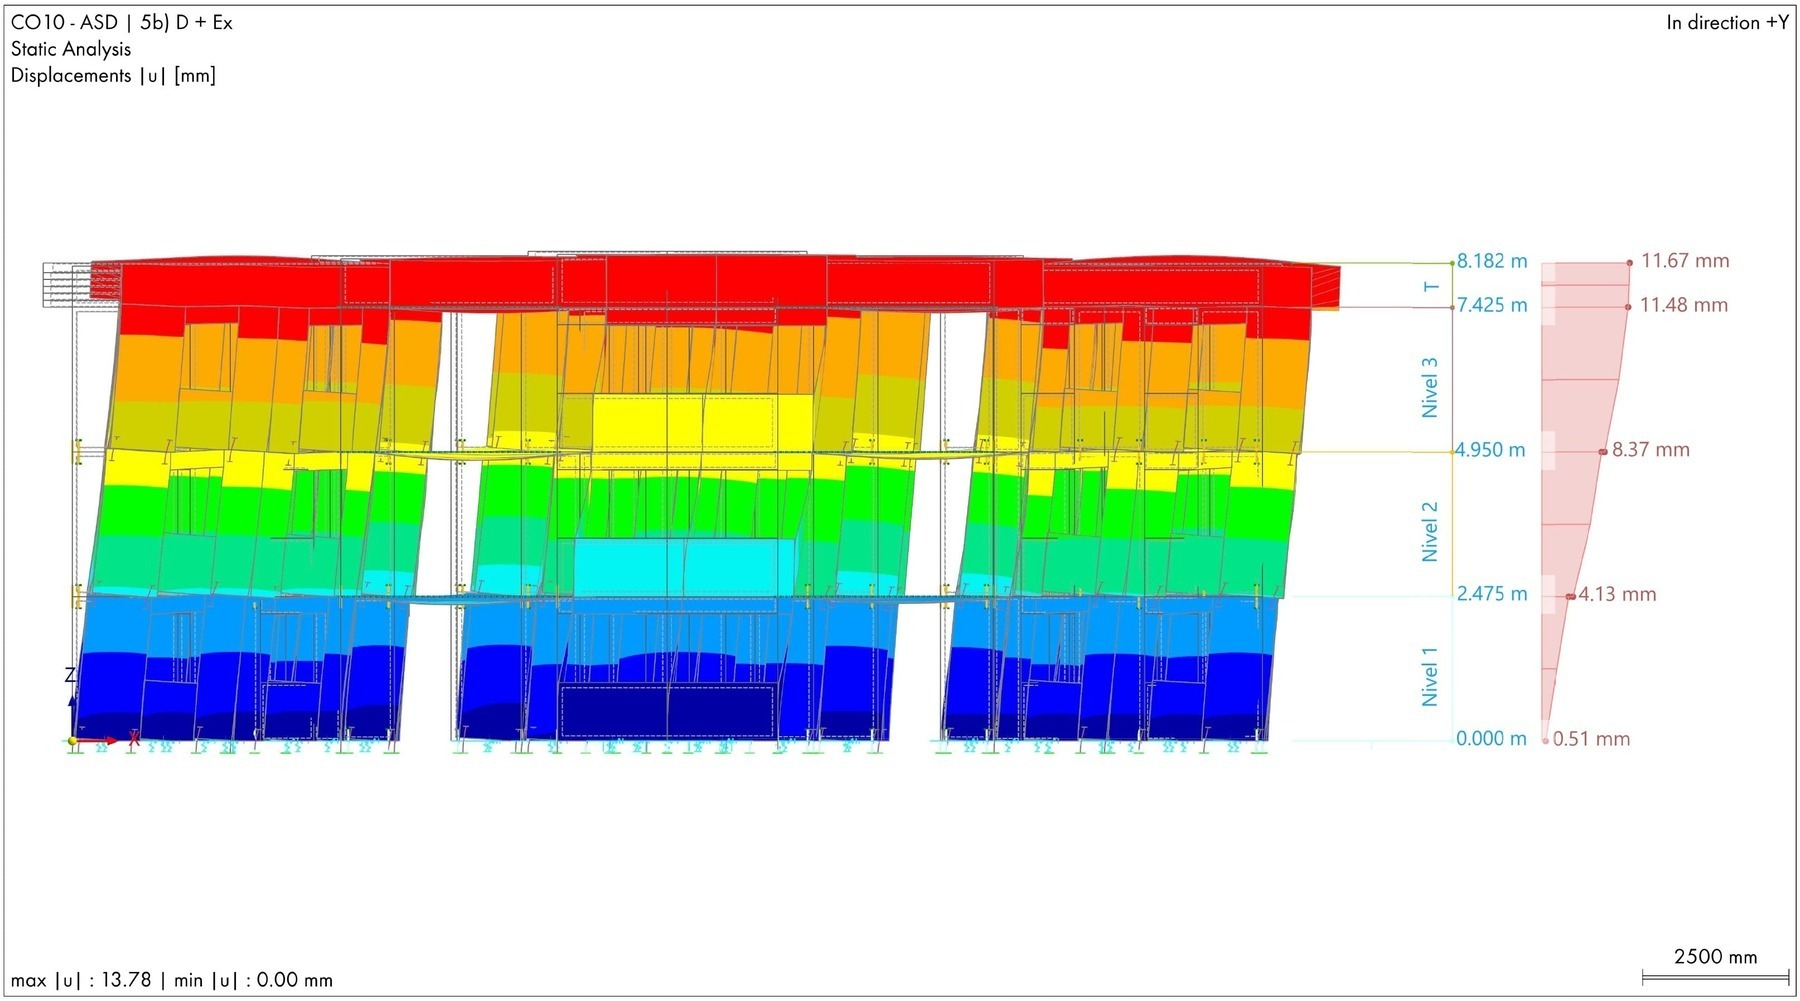Select the 2.475 m elevation label

1491,594
